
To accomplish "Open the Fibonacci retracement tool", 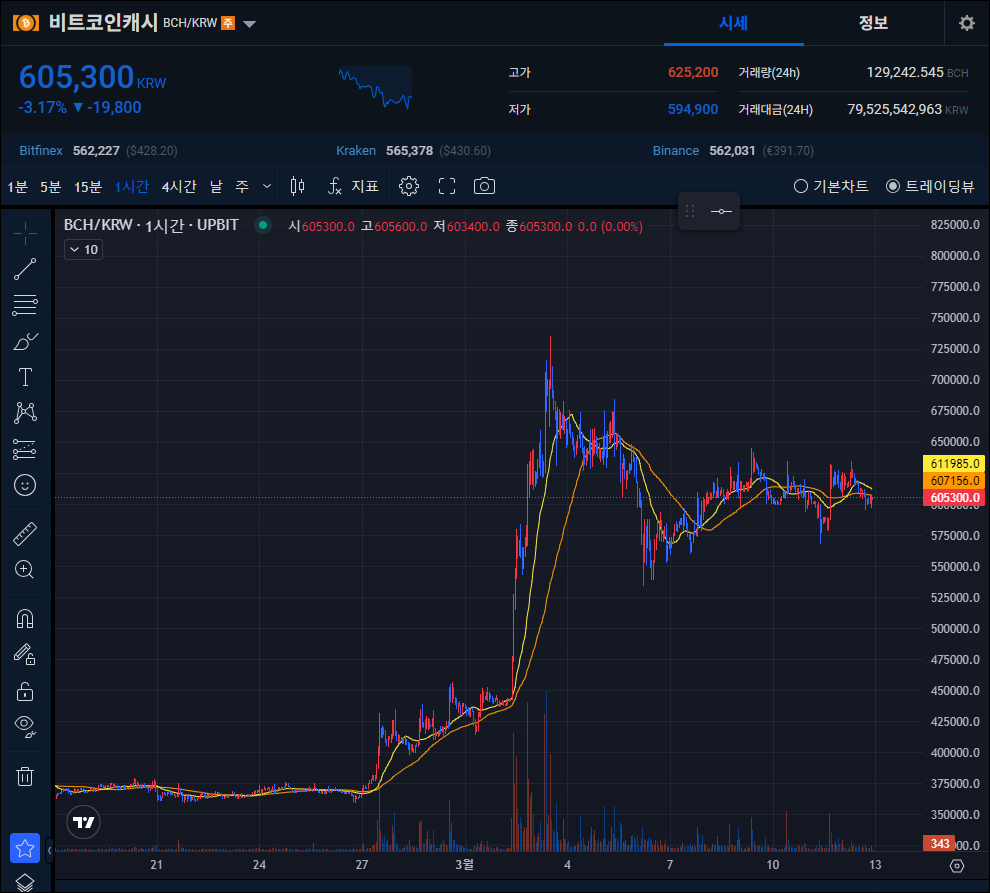I will [x=25, y=305].
